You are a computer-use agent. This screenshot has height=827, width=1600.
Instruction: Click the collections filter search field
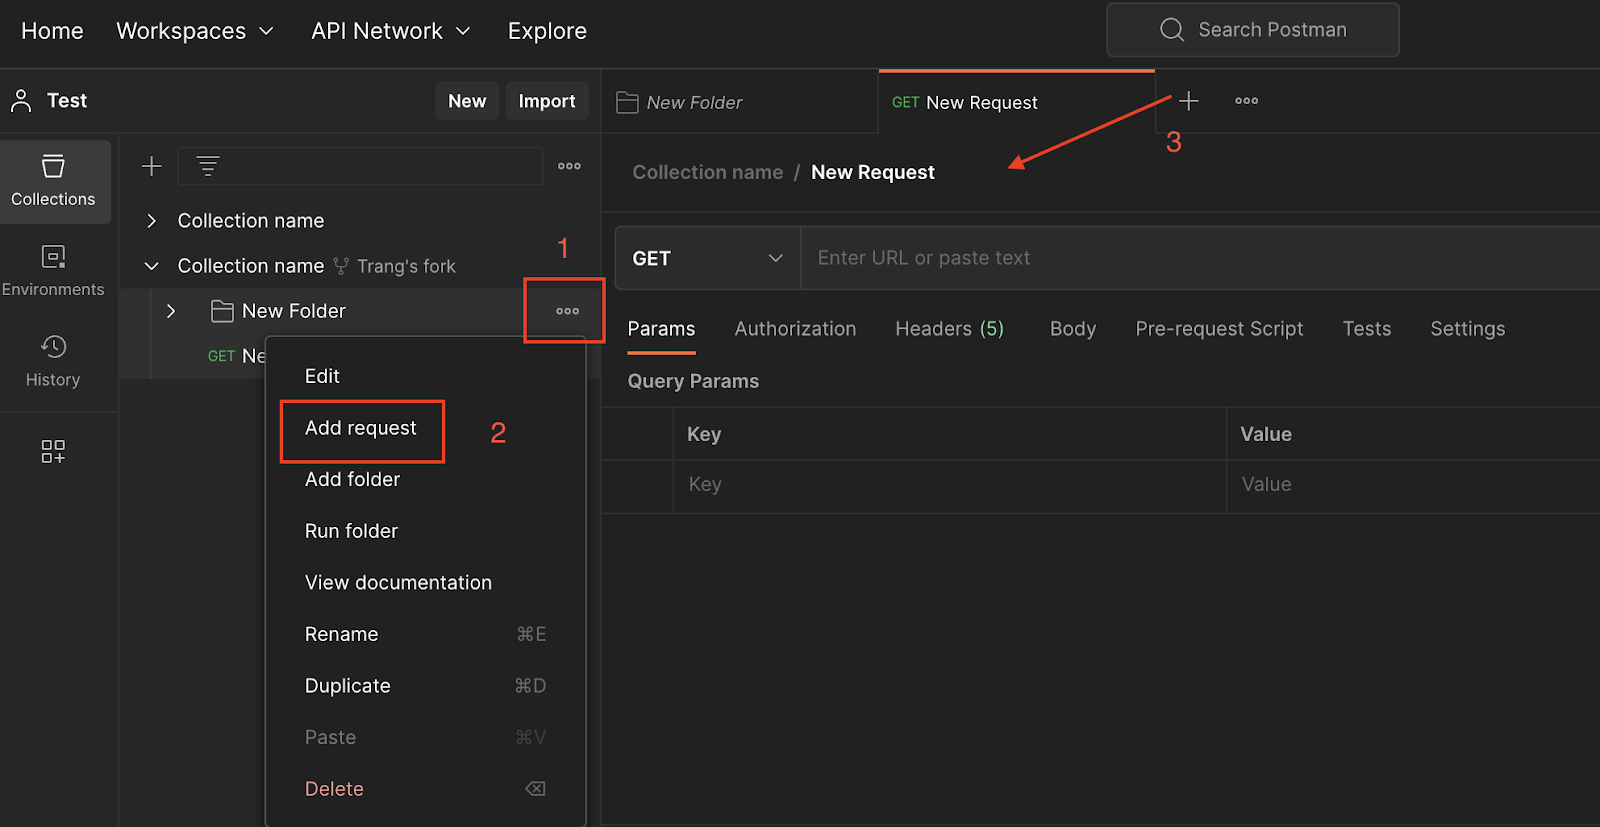(x=360, y=166)
